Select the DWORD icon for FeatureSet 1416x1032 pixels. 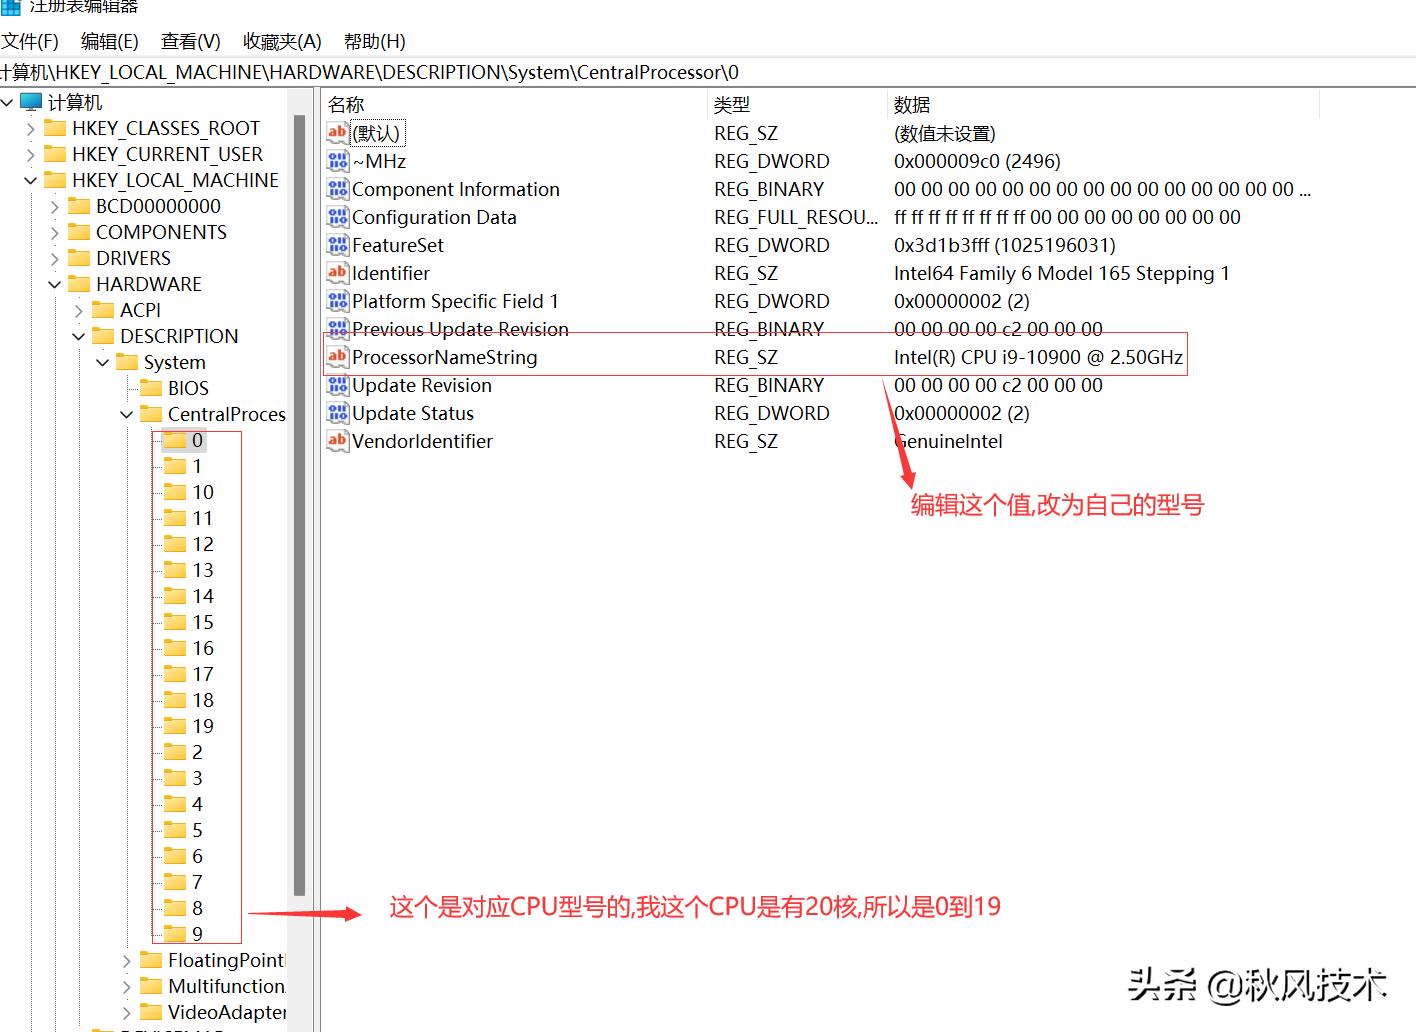tap(337, 244)
